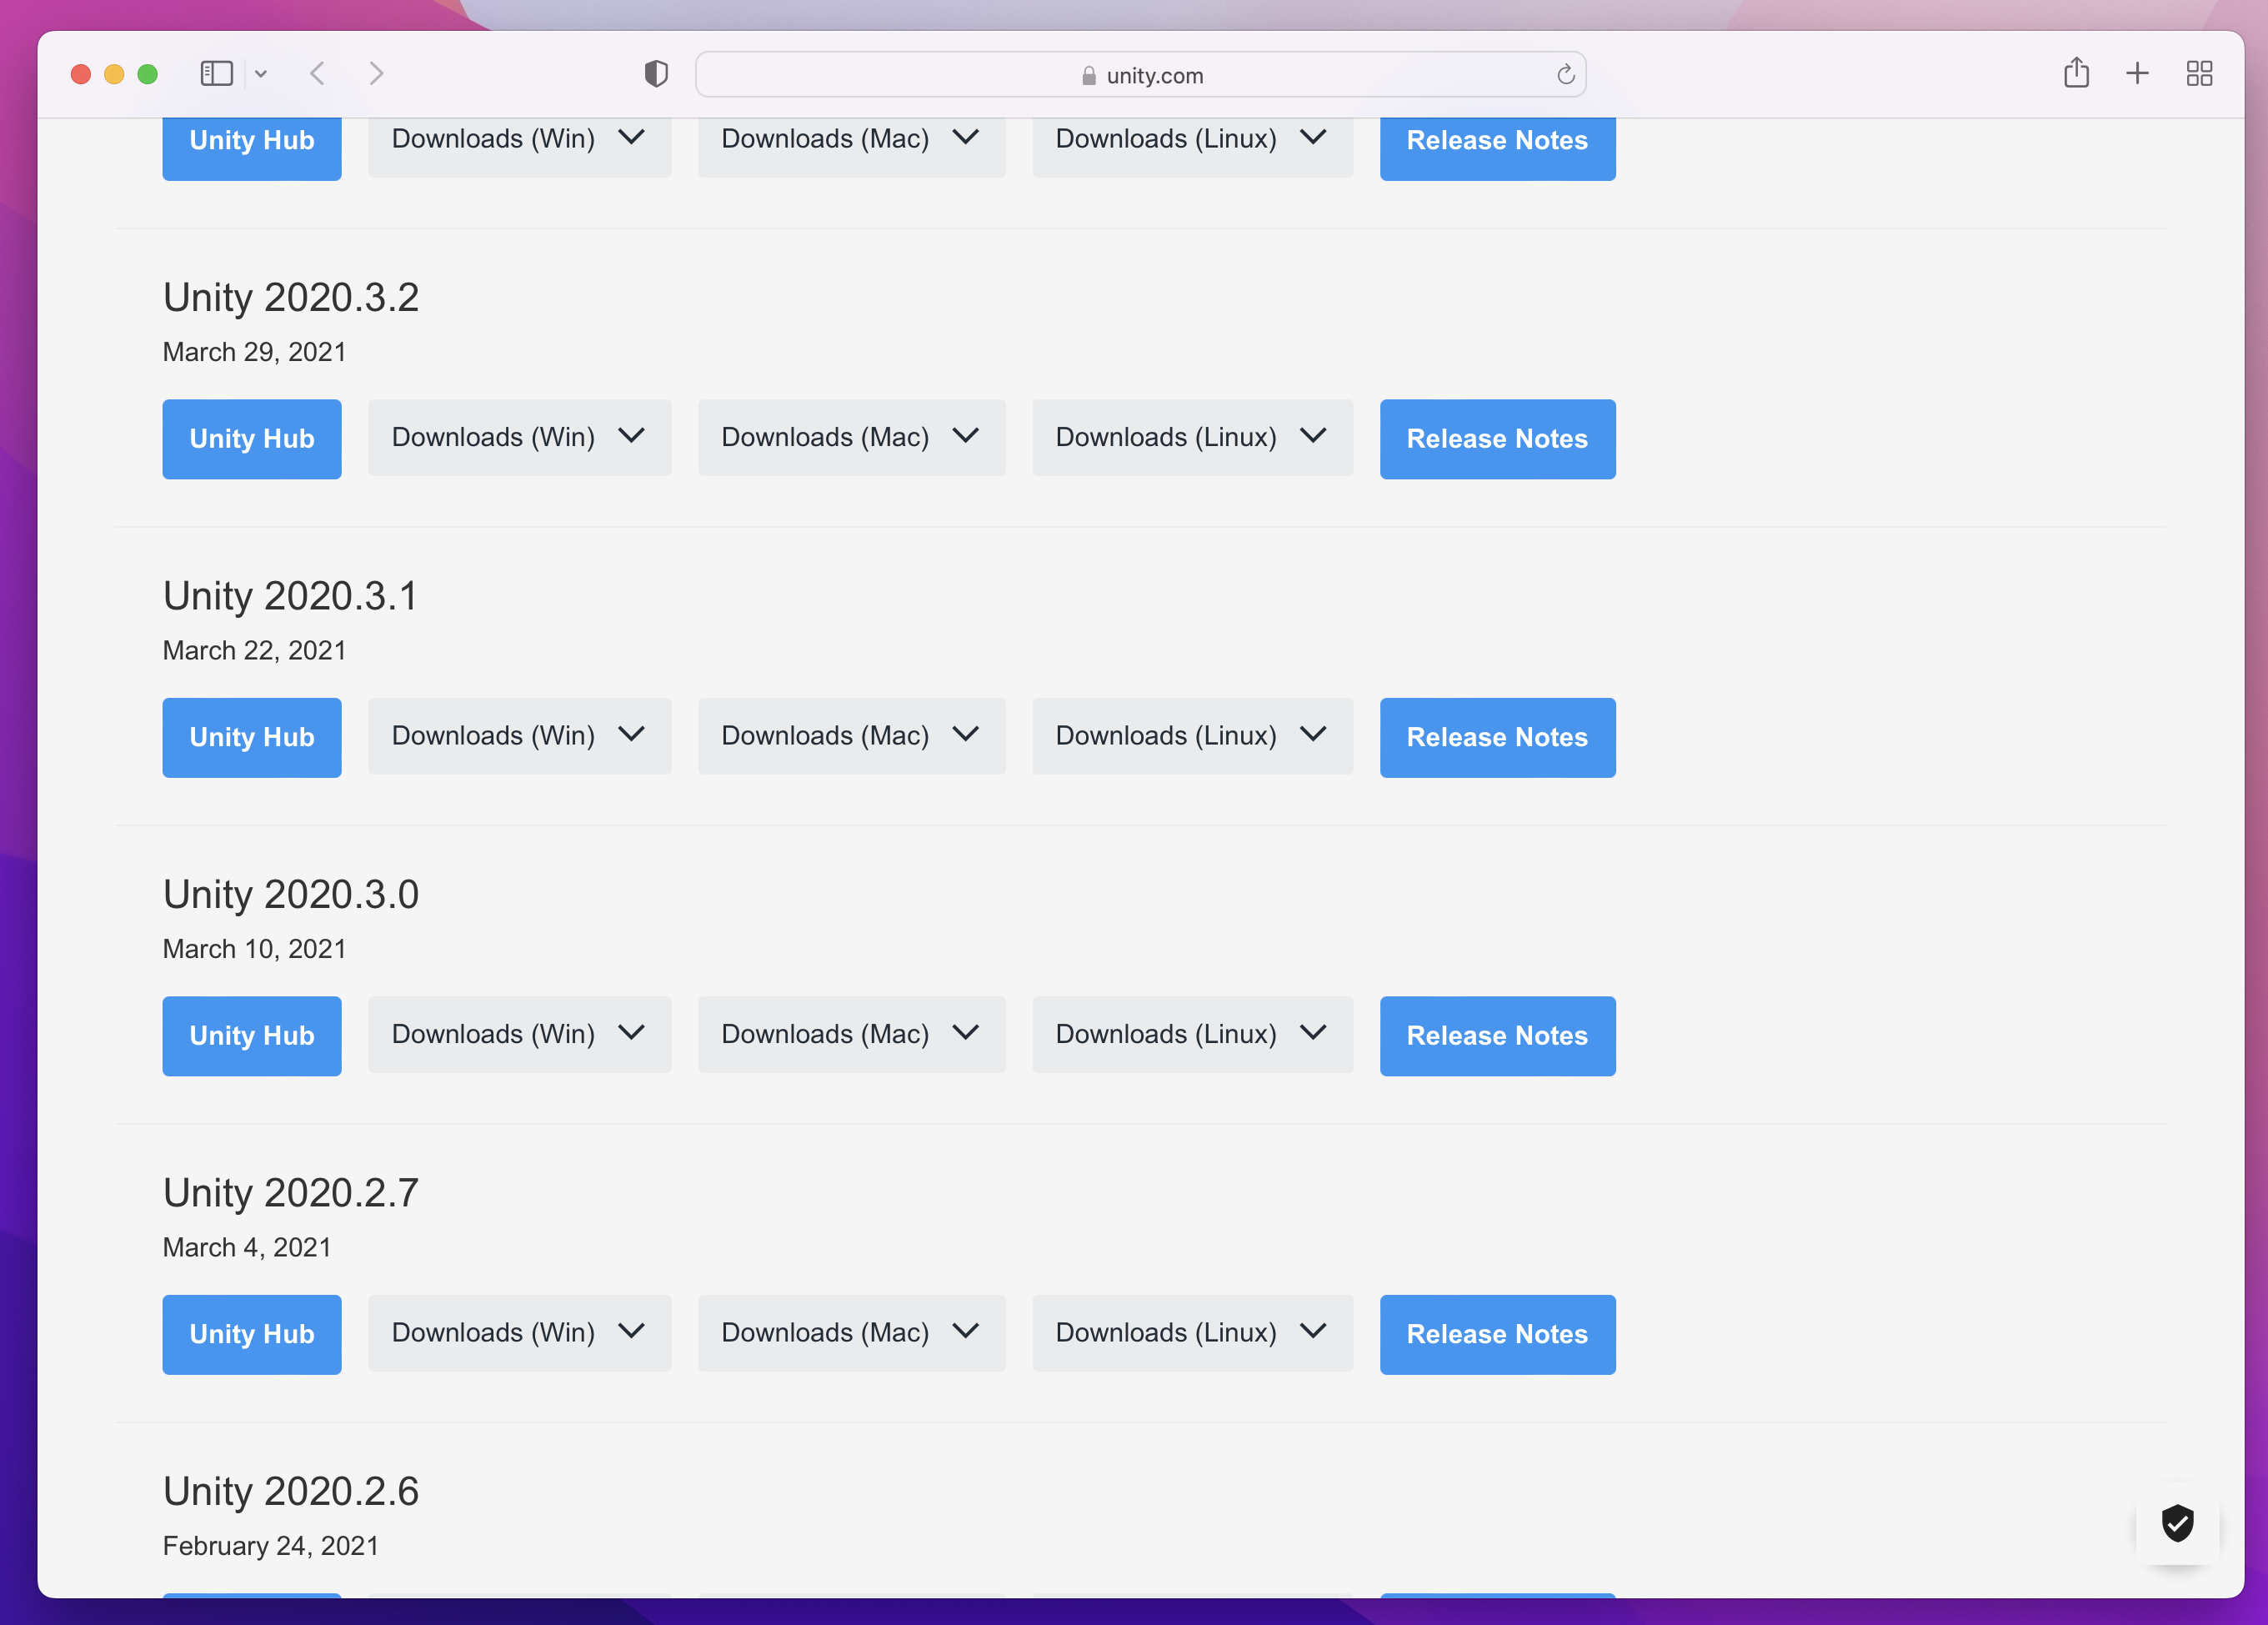Click the forward navigation arrow
This screenshot has width=2268, height=1625.
(x=376, y=74)
